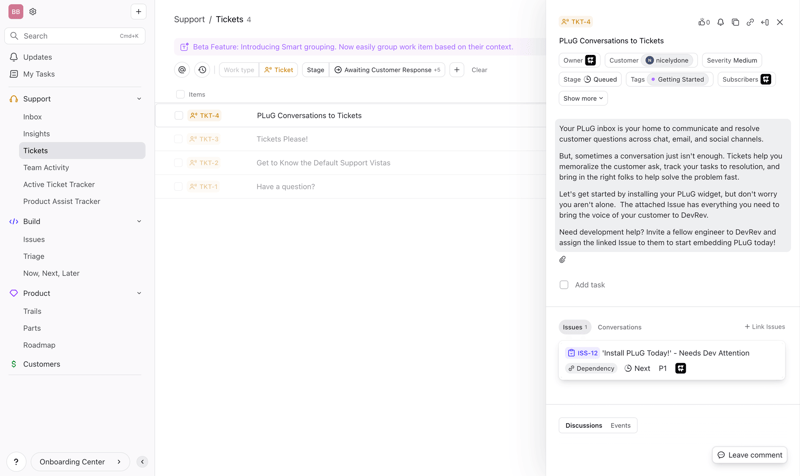Open Insights in the sidebar
The image size is (800, 476).
[x=36, y=134]
